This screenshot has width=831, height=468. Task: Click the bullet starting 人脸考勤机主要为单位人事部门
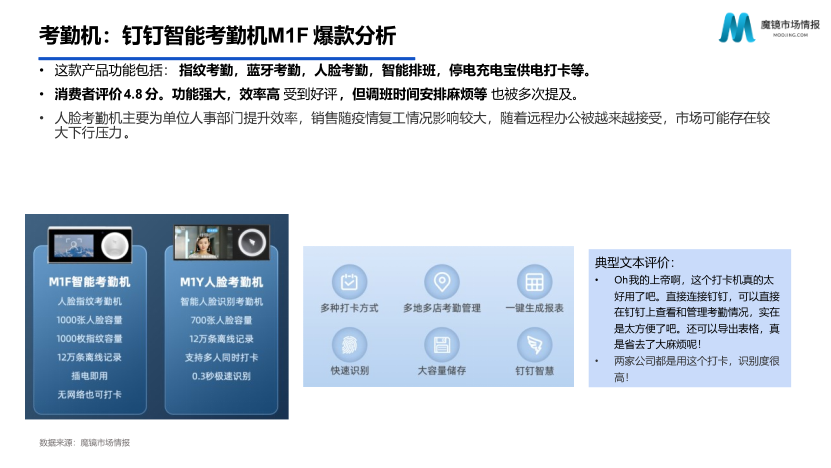click(412, 125)
